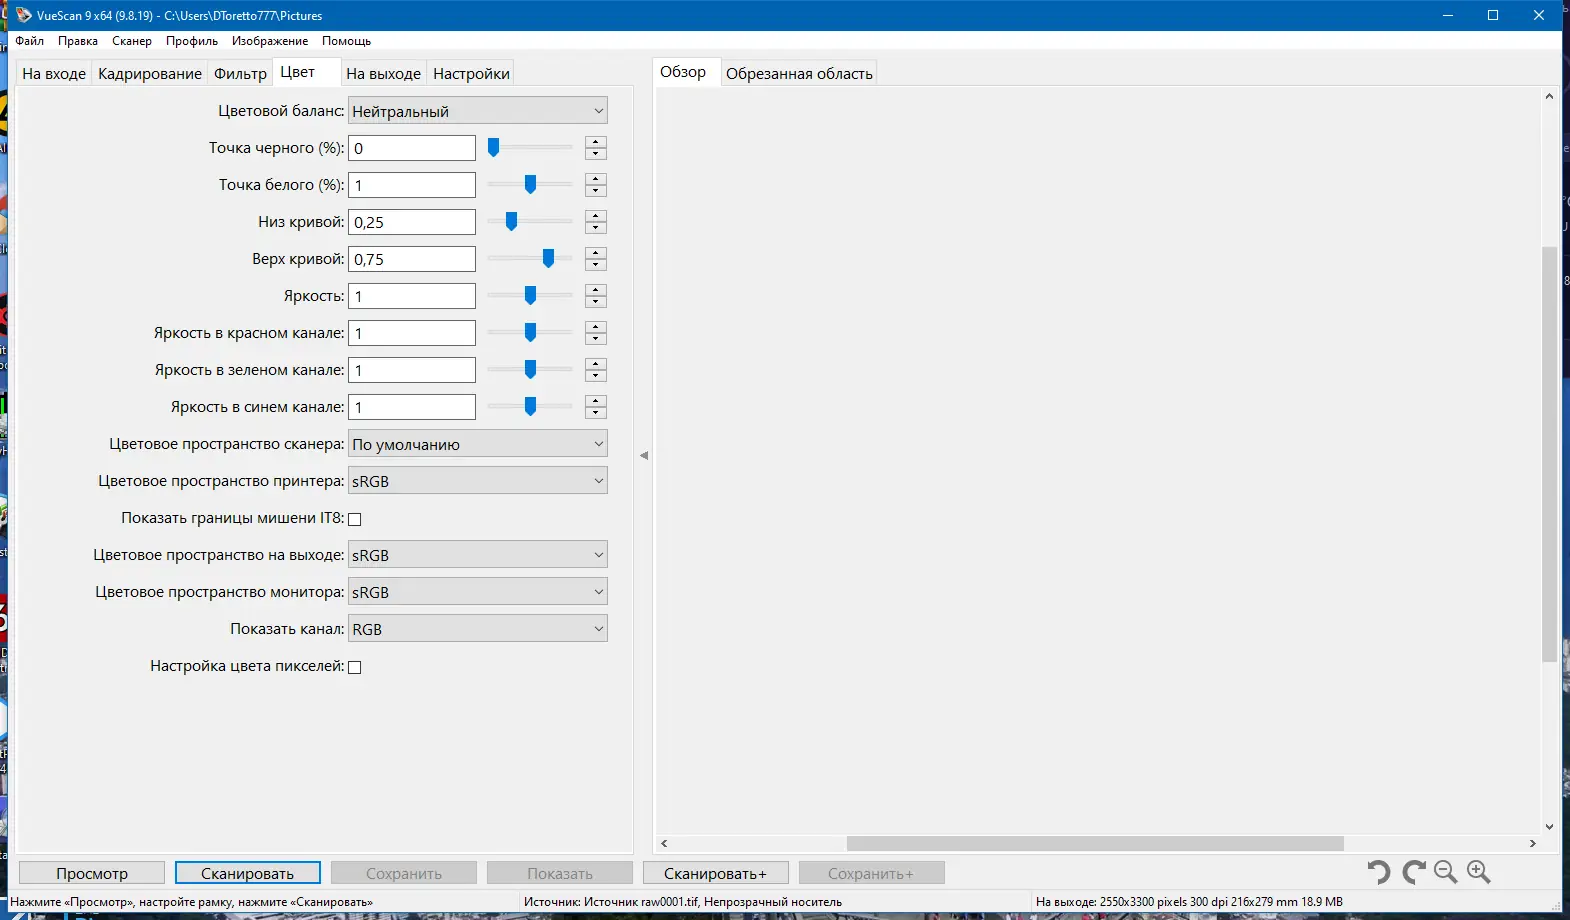
Task: Open the 'Сканер' menu
Action: point(132,41)
